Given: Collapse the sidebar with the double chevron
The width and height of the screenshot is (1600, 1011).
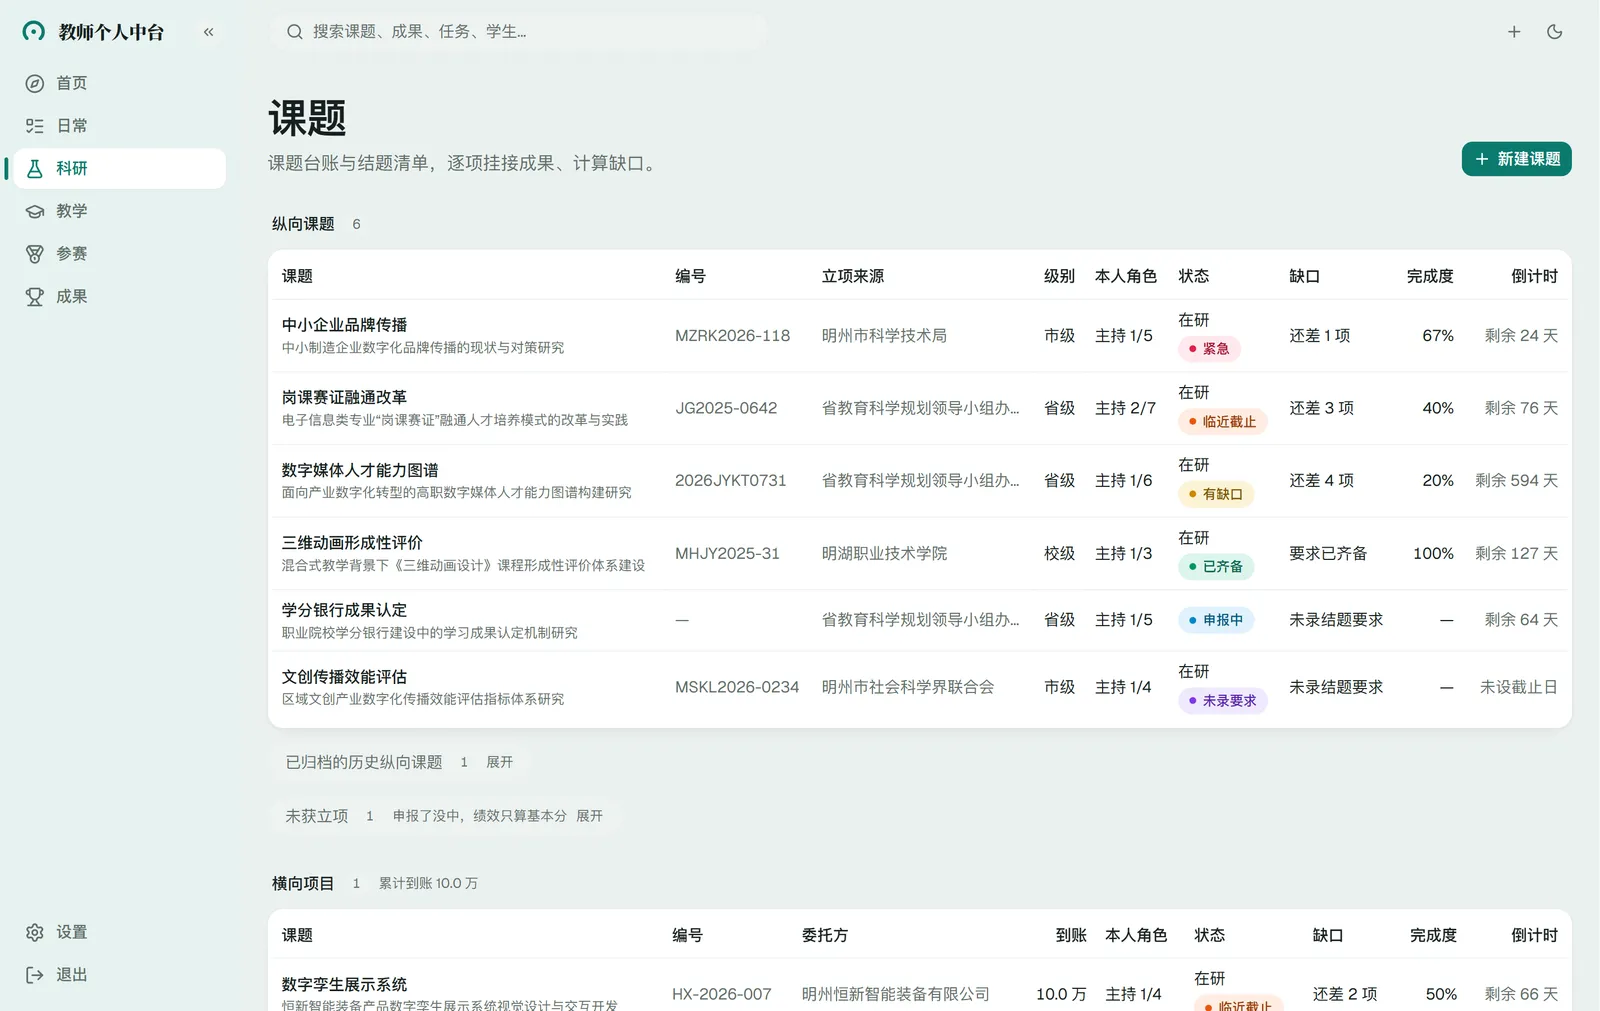Looking at the screenshot, I should click(208, 32).
